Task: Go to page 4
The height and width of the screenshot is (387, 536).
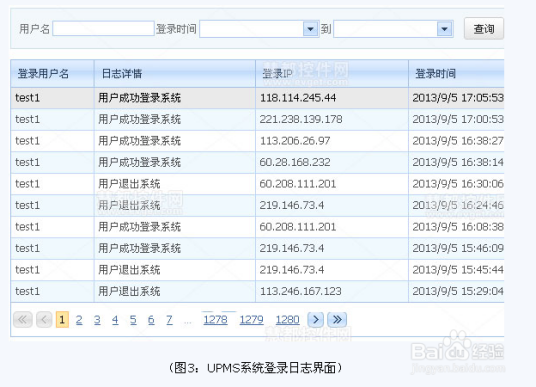Action: [x=115, y=320]
